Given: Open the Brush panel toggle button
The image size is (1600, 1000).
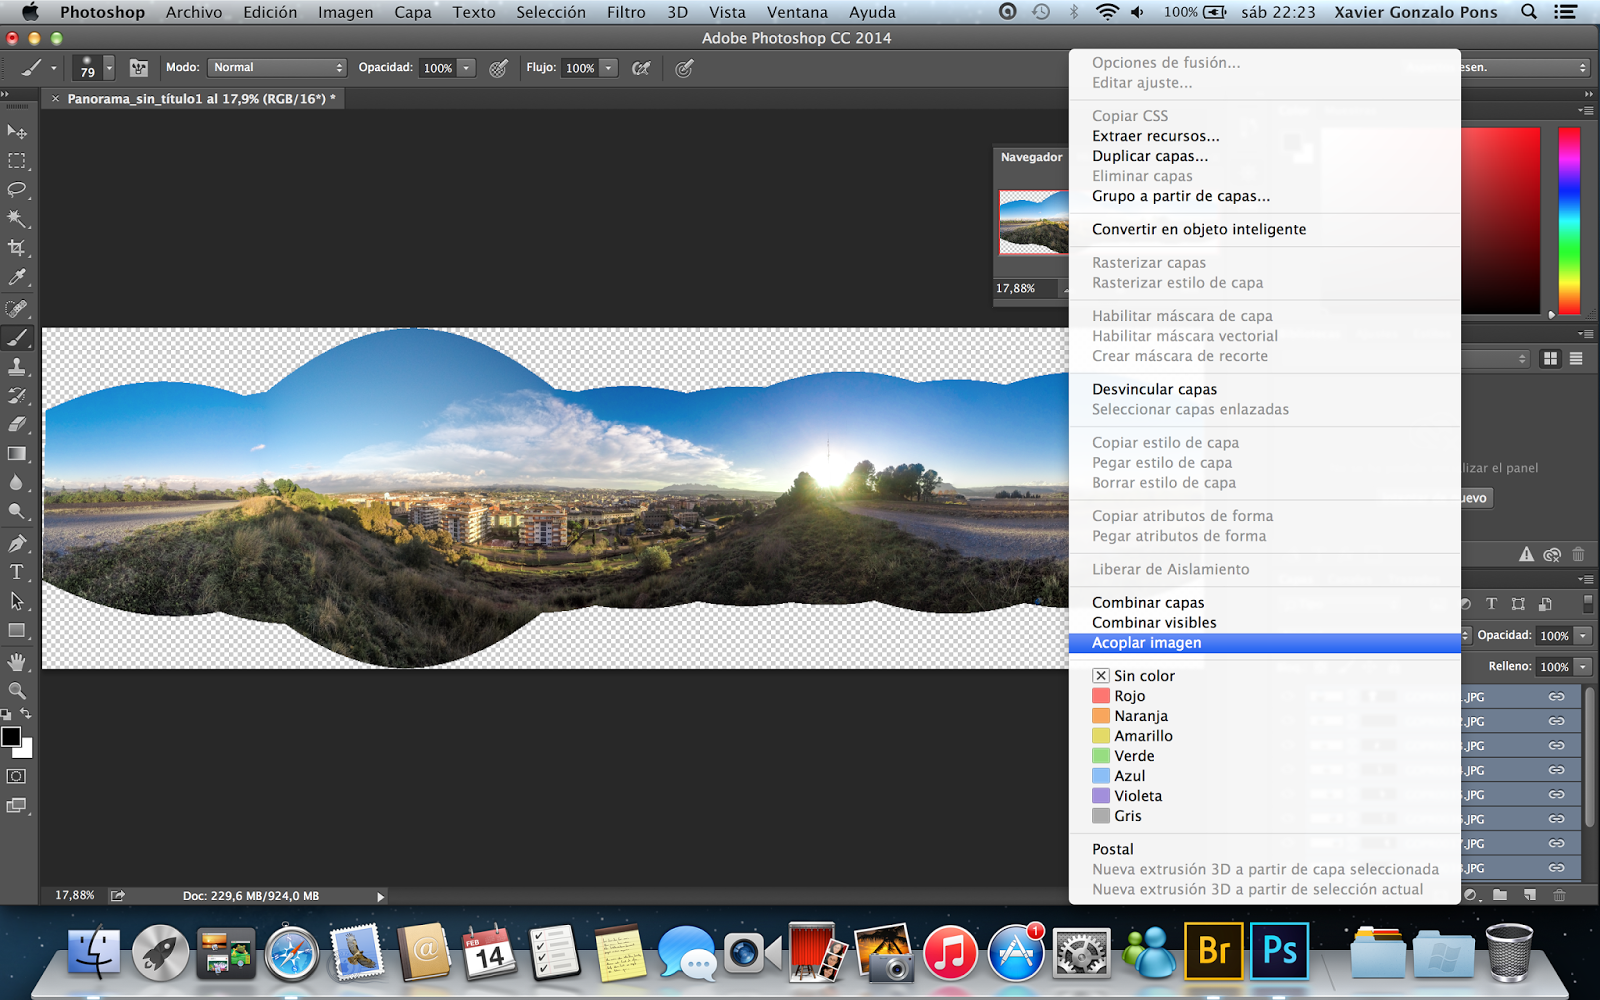Looking at the screenshot, I should click(x=139, y=68).
